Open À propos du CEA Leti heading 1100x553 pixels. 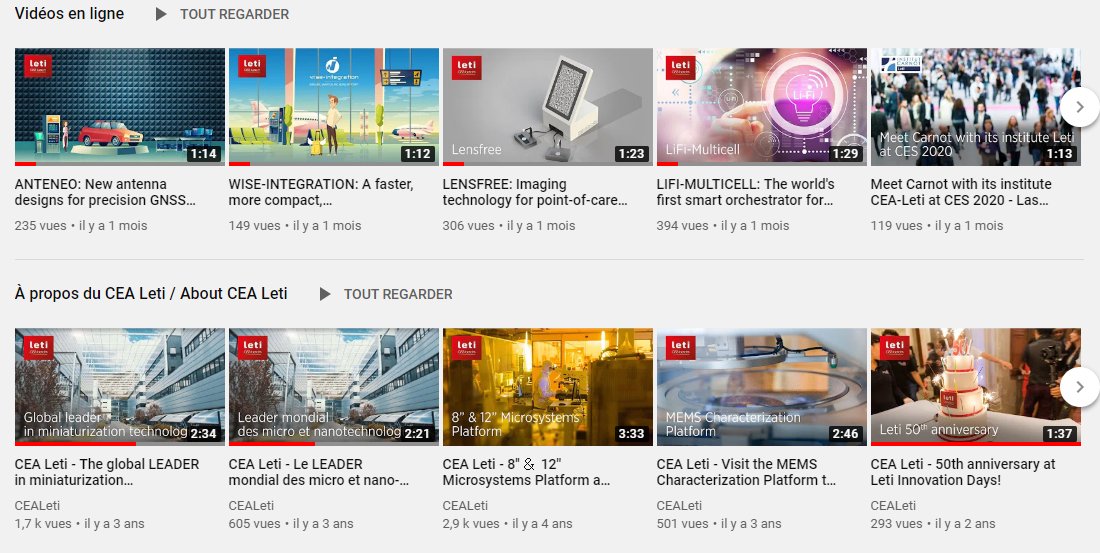pos(151,293)
